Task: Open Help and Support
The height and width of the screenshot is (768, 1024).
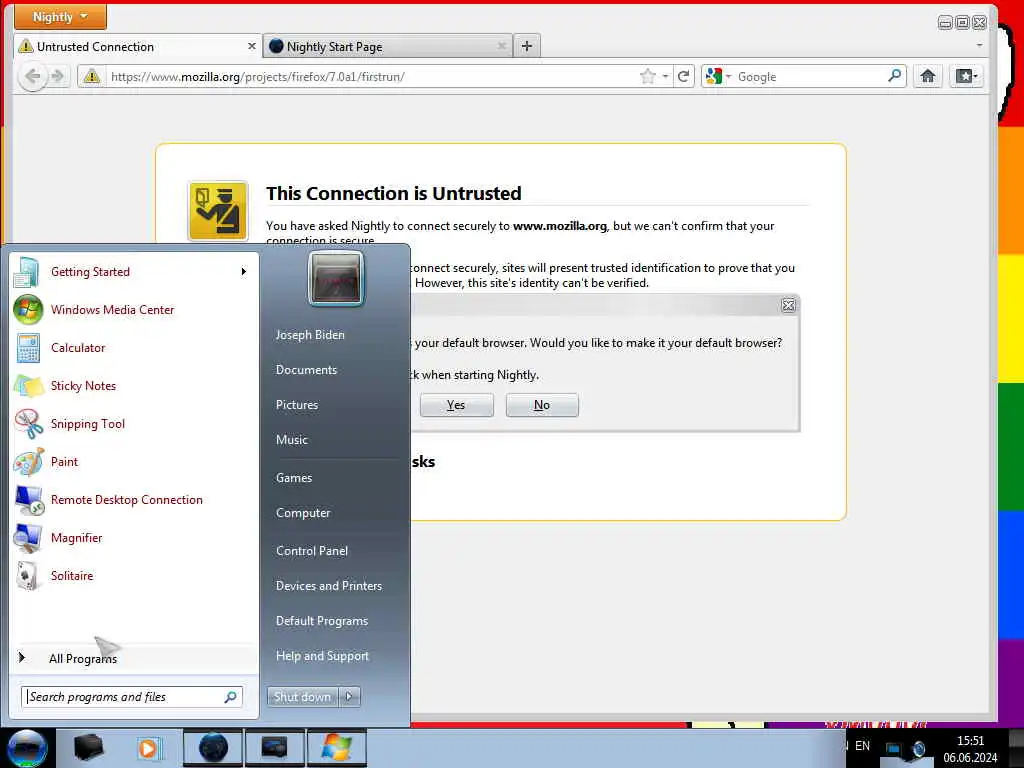Action: (322, 656)
